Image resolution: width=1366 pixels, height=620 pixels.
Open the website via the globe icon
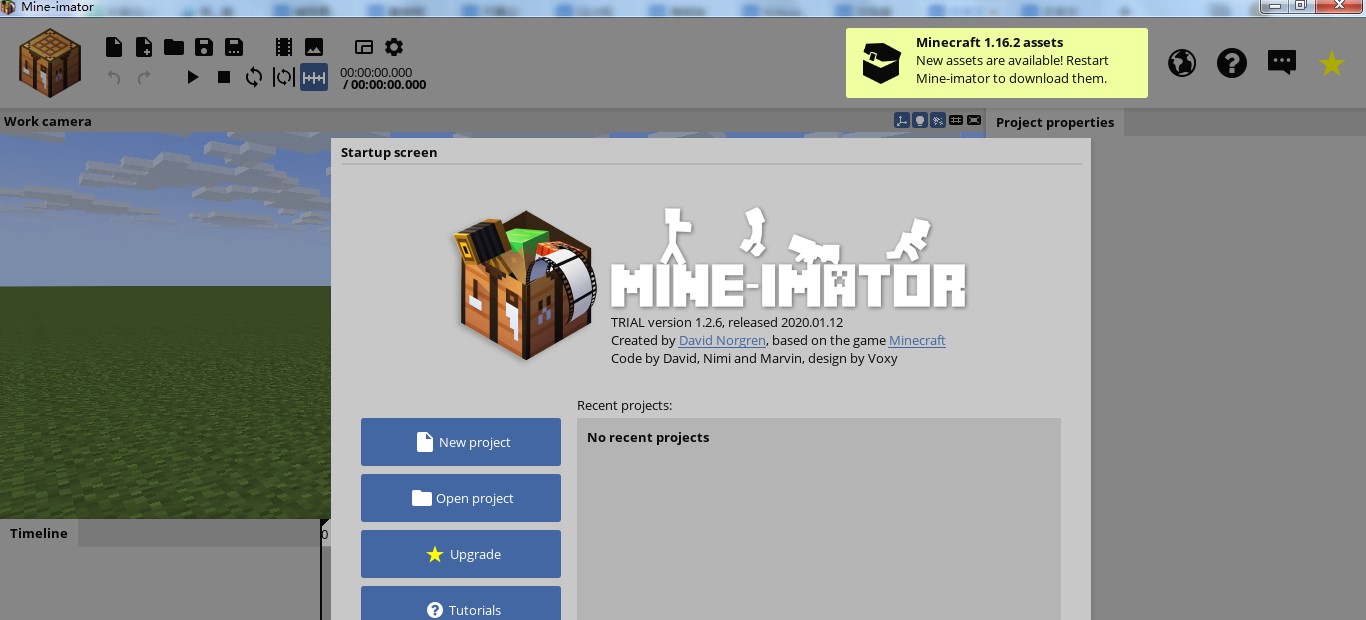click(x=1182, y=63)
